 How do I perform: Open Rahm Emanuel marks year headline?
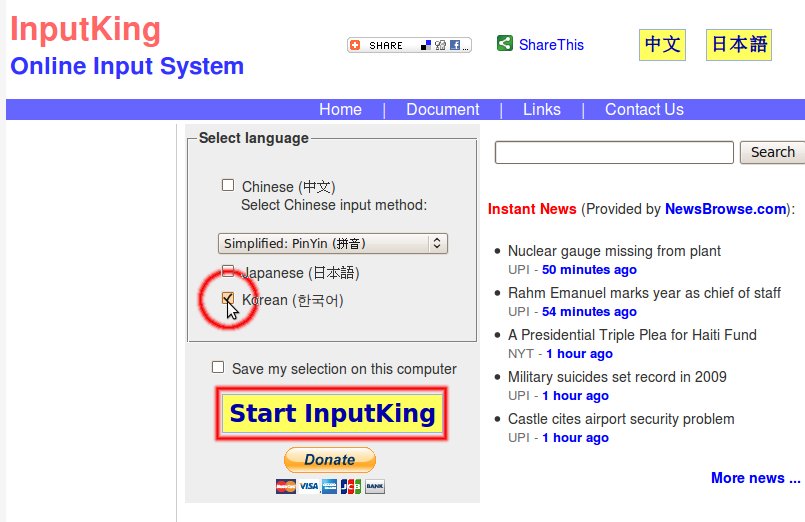tap(644, 293)
